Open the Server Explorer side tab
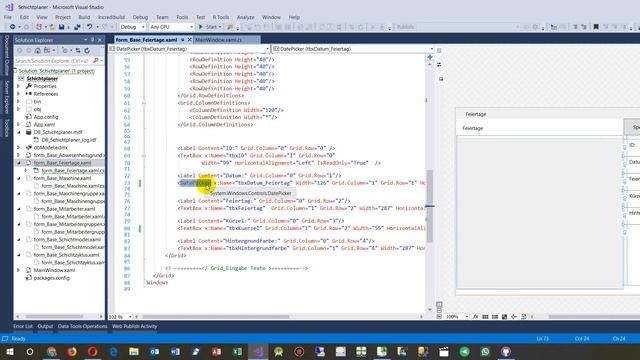 [6, 97]
